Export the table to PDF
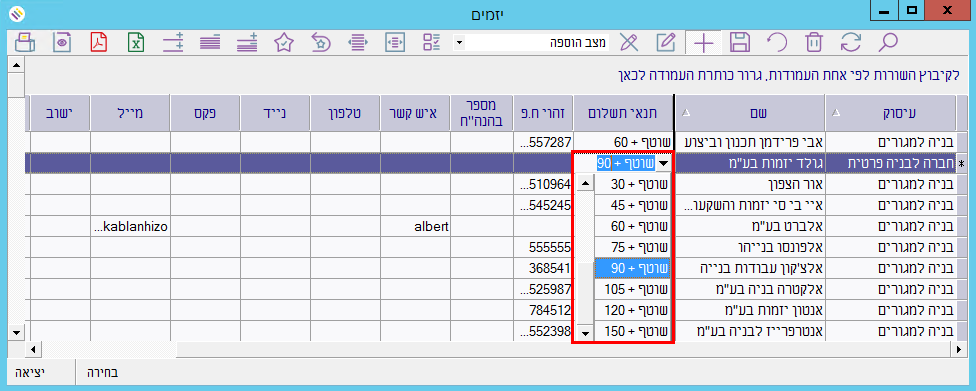 99,42
